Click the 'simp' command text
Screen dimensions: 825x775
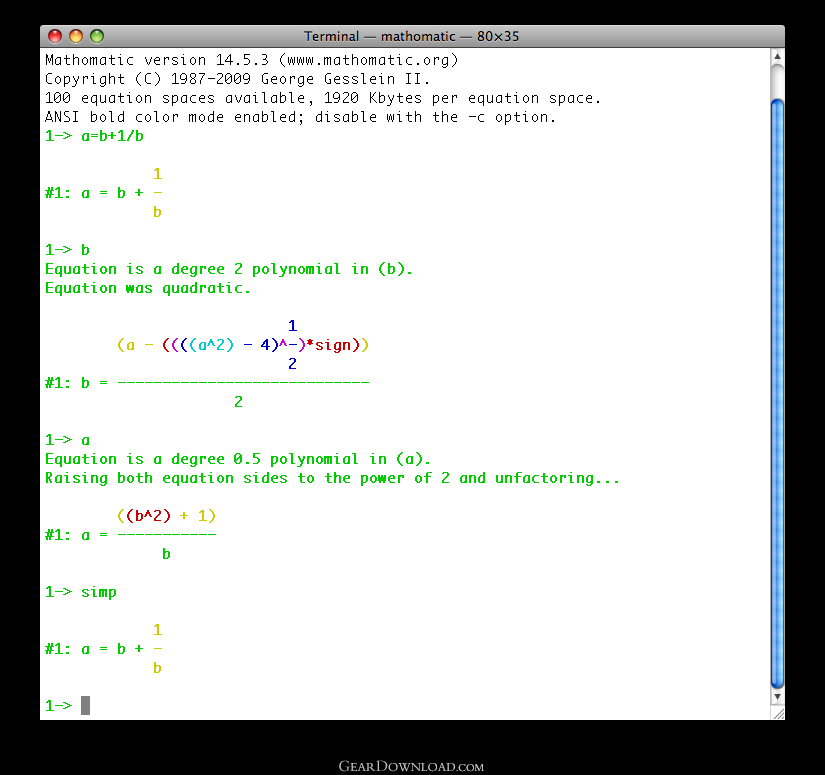[x=99, y=592]
